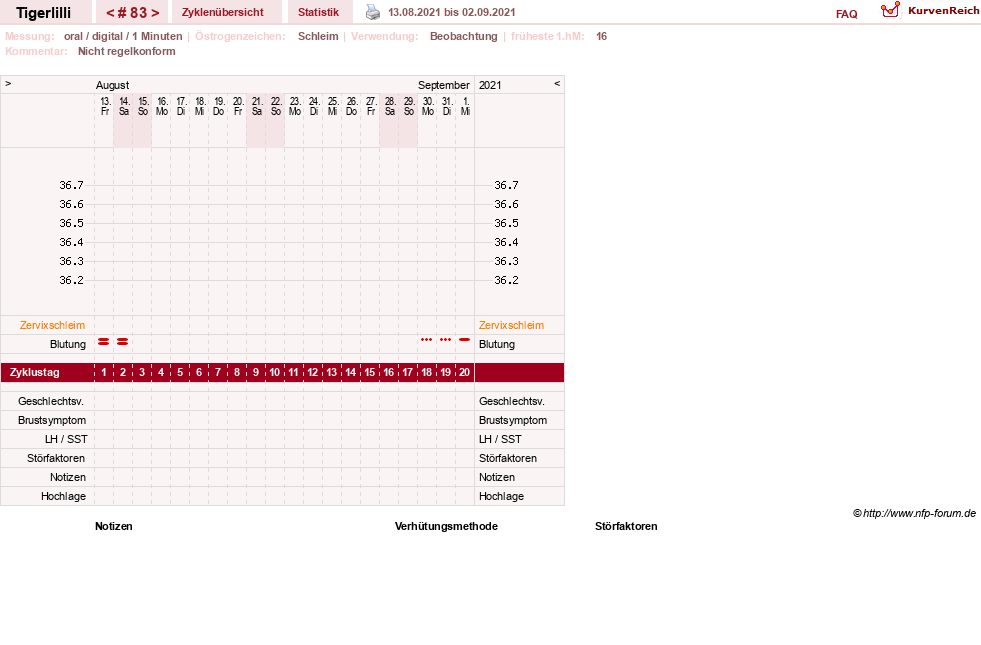This screenshot has width=981, height=645.
Task: Click the Tigerlilli username heading
Action: pyautogui.click(x=44, y=13)
